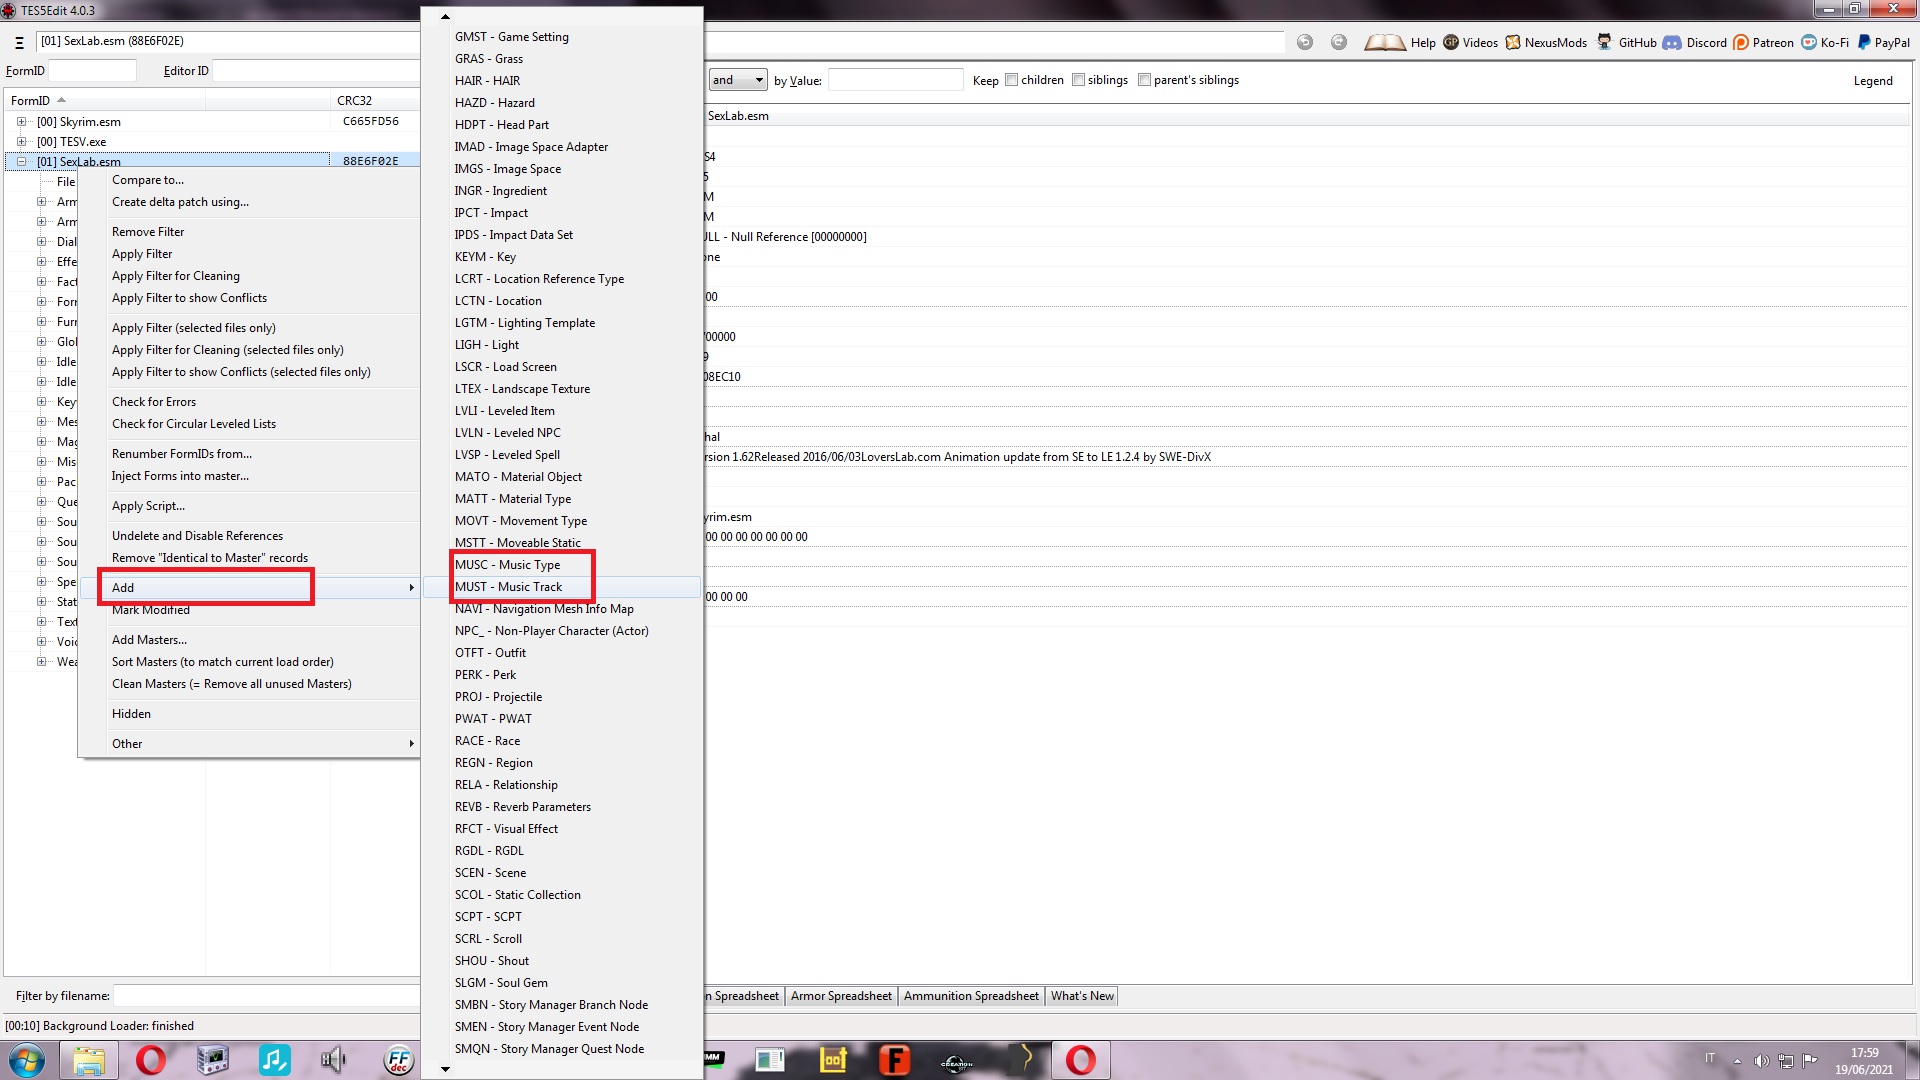This screenshot has width=1920, height=1080.
Task: Select Check for Errors
Action: pos(154,402)
